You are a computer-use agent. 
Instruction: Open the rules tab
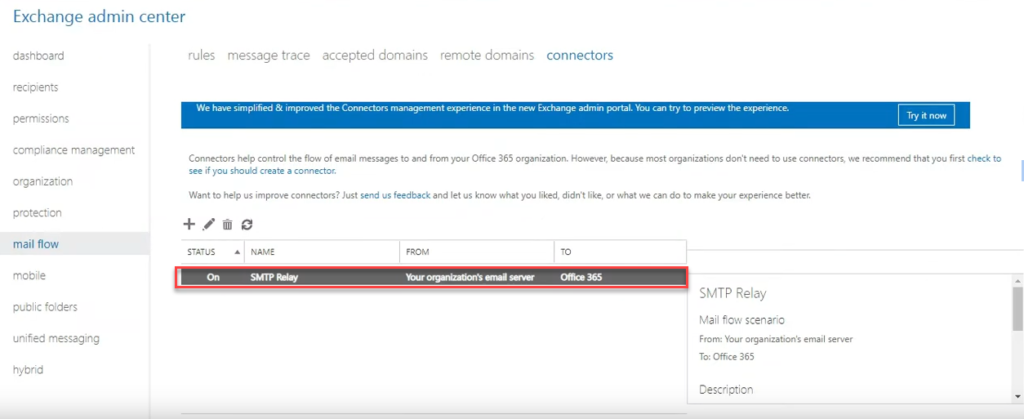pos(201,55)
